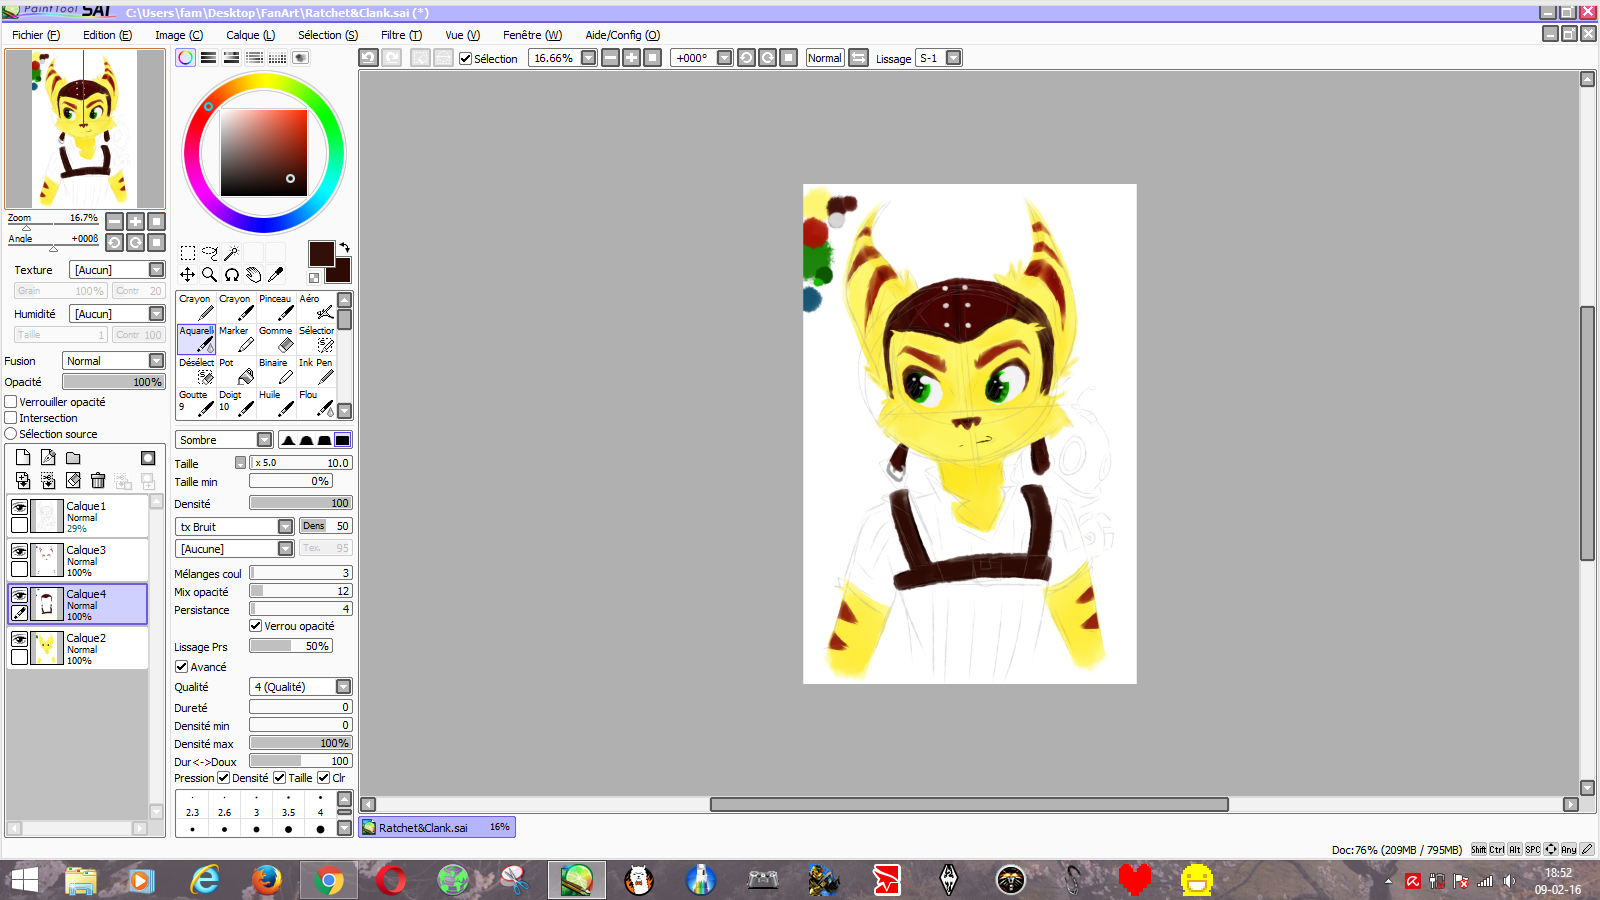Viewport: 1600px width, 900px height.
Task: Choose the Binaire binary pen tool
Action: [x=276, y=371]
